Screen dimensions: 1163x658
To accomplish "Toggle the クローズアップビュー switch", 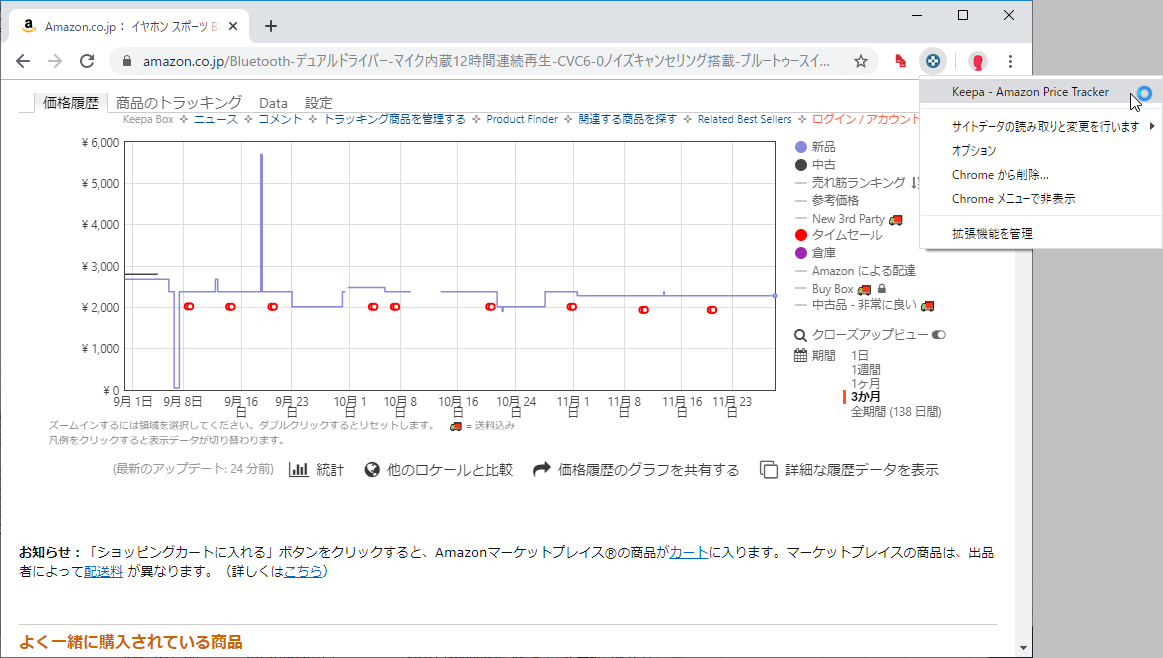I will point(939,335).
